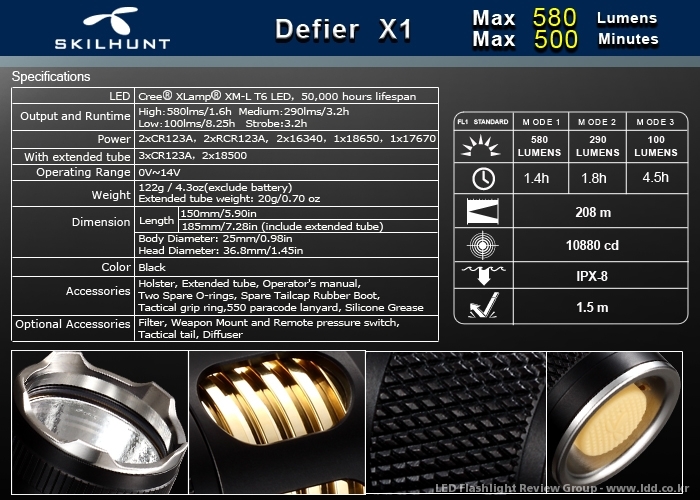Click the 580 max lumens value
The image size is (700, 500).
click(x=554, y=18)
